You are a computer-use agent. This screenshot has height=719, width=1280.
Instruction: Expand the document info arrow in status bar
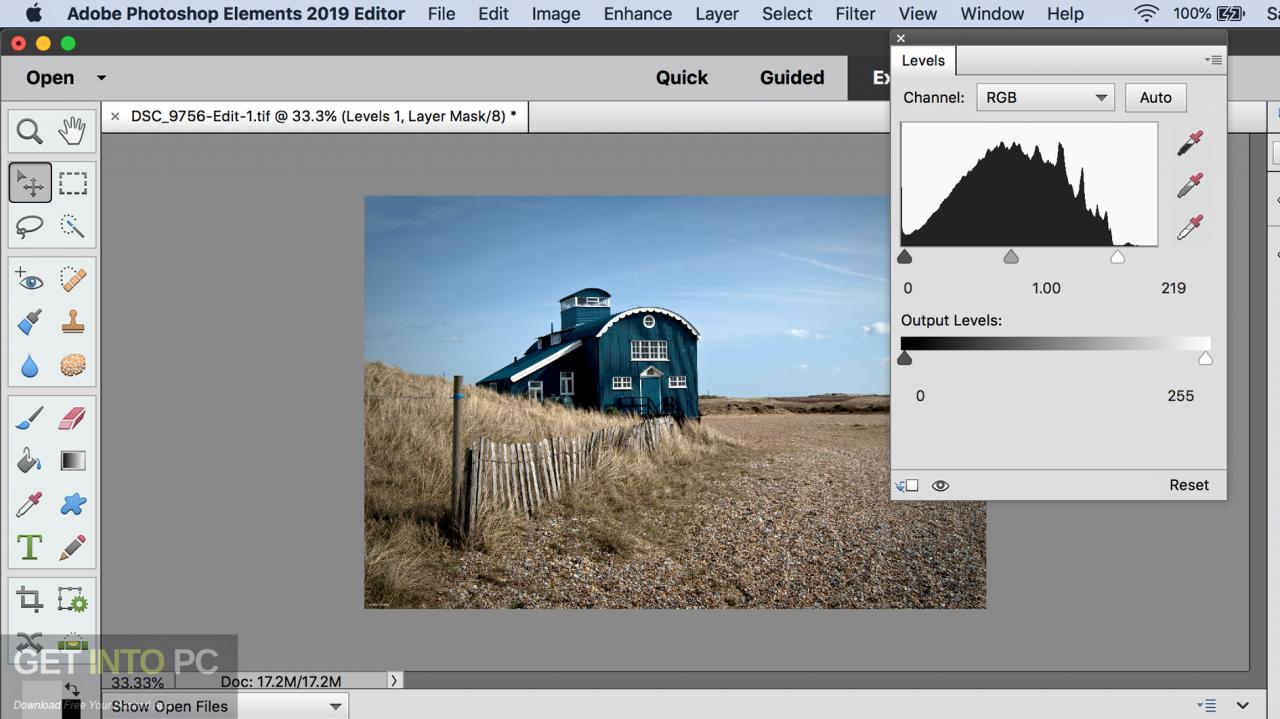pyautogui.click(x=394, y=681)
